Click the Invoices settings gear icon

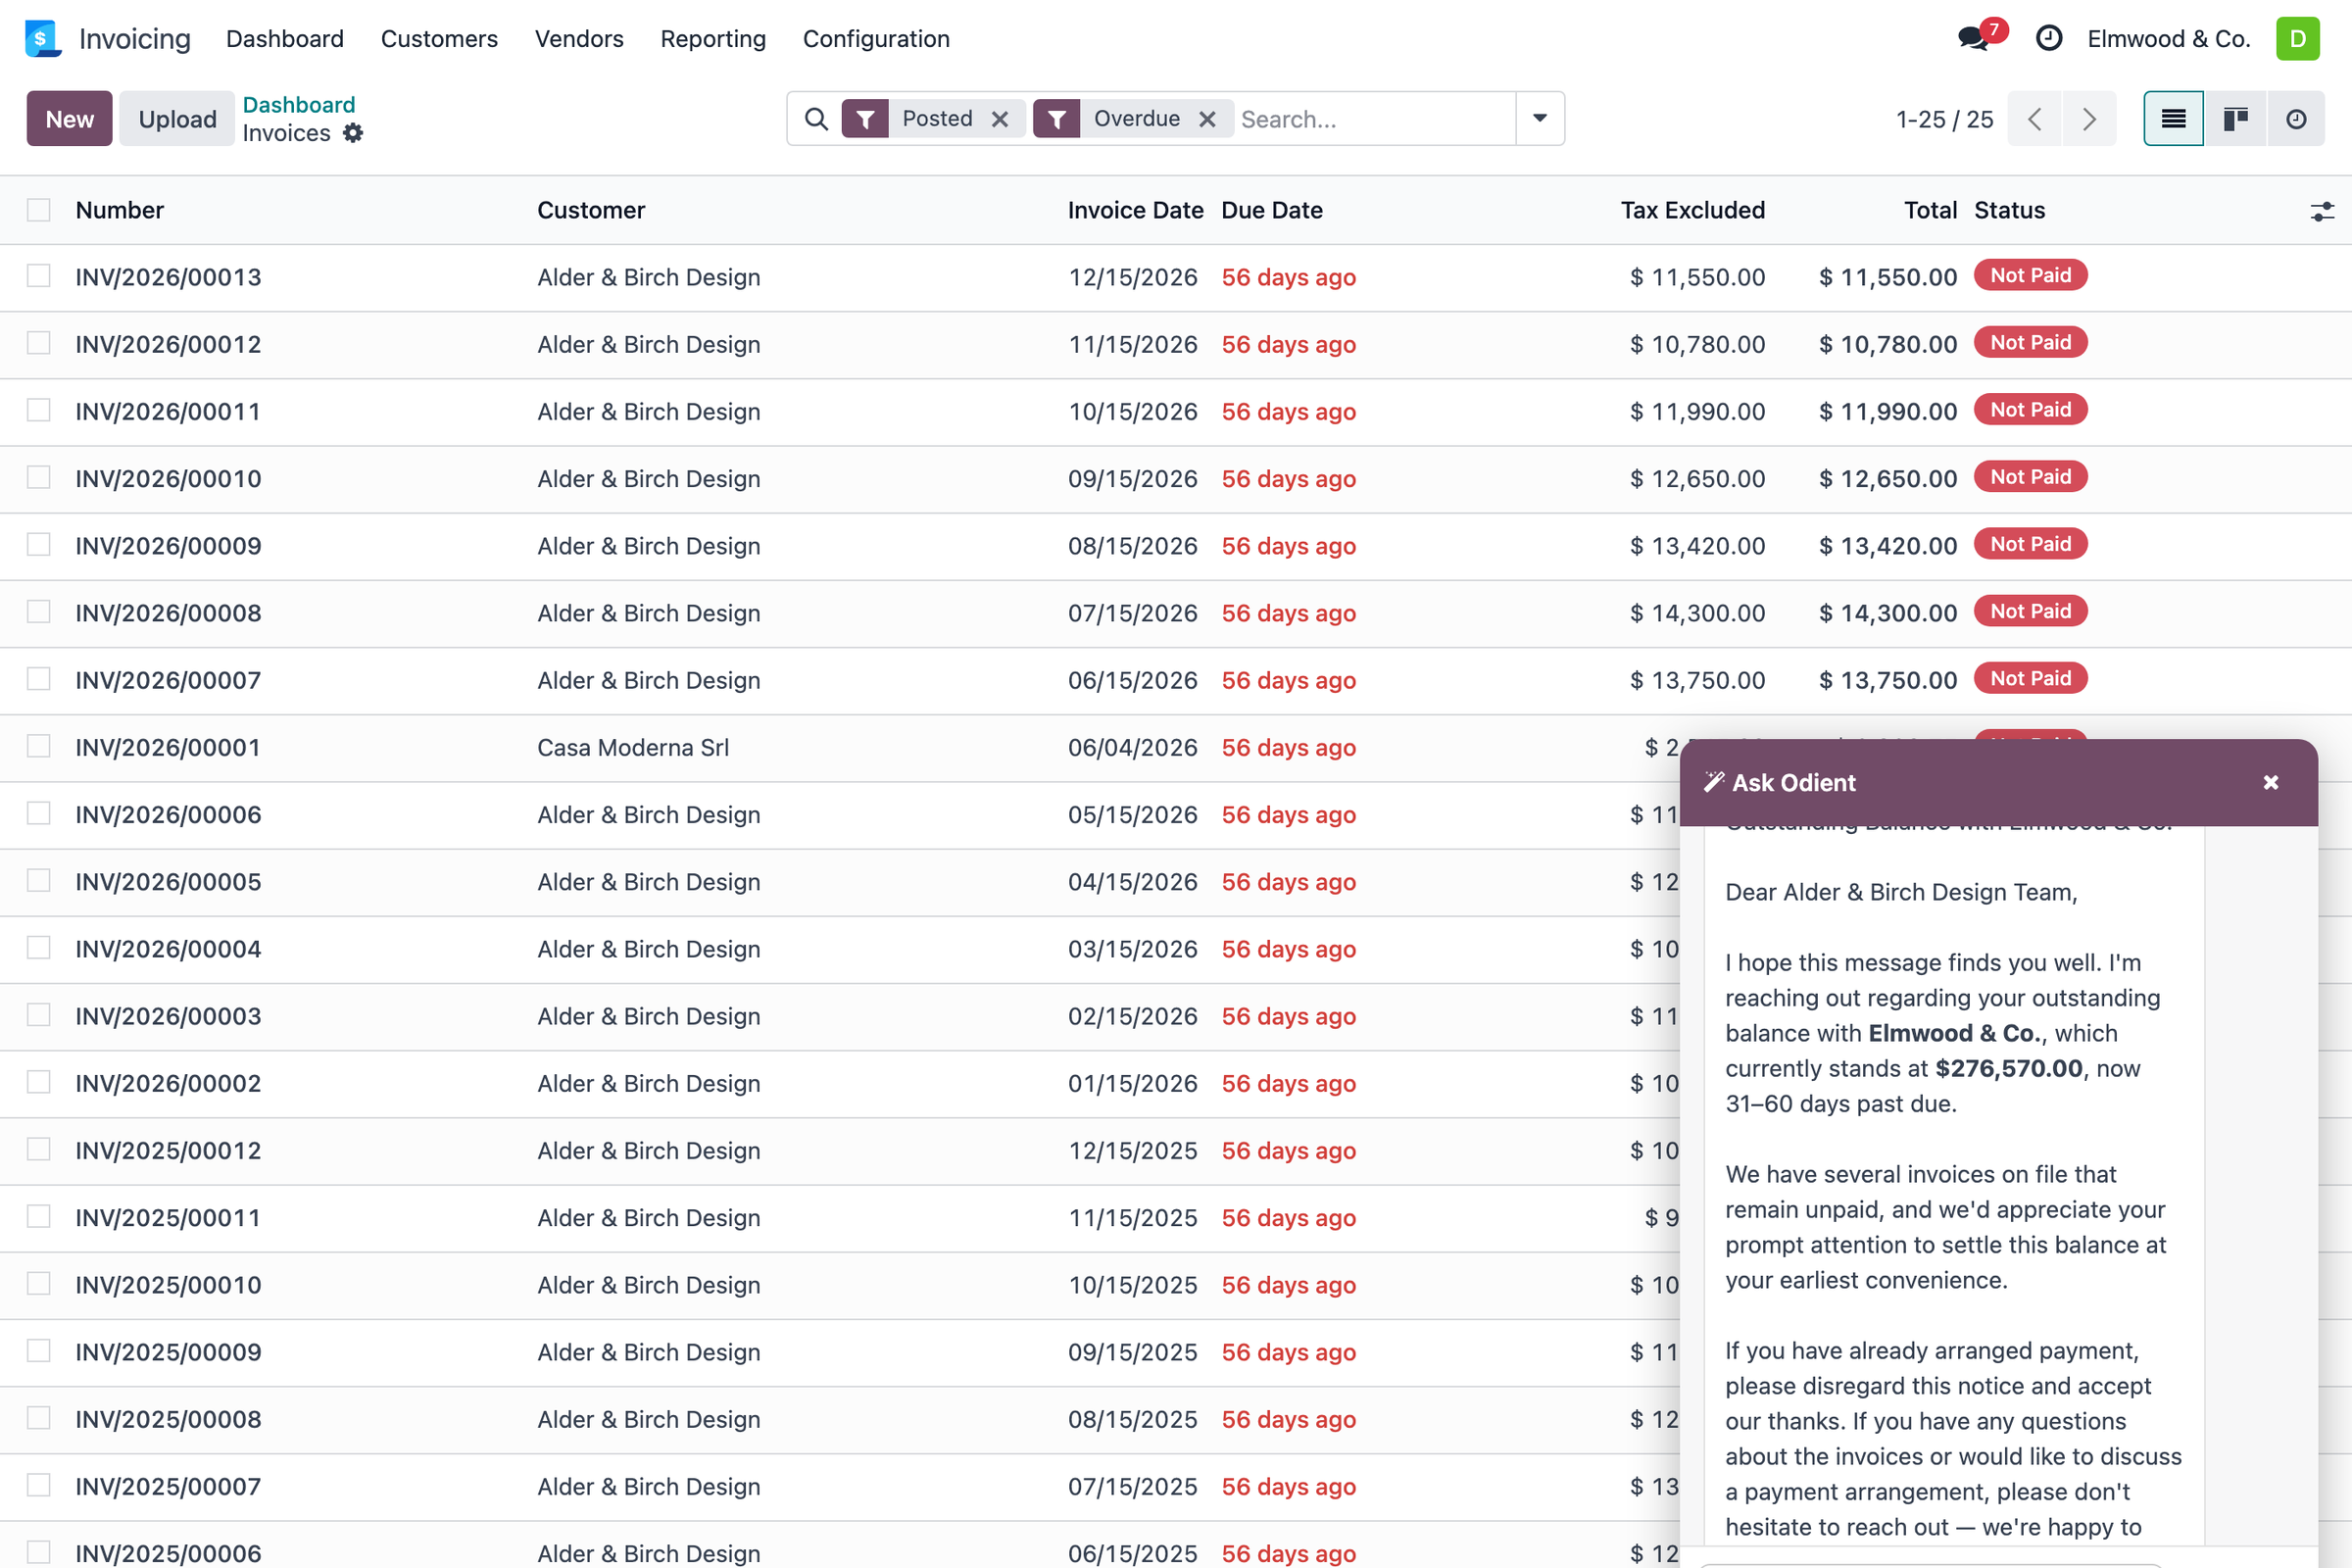pos(353,133)
